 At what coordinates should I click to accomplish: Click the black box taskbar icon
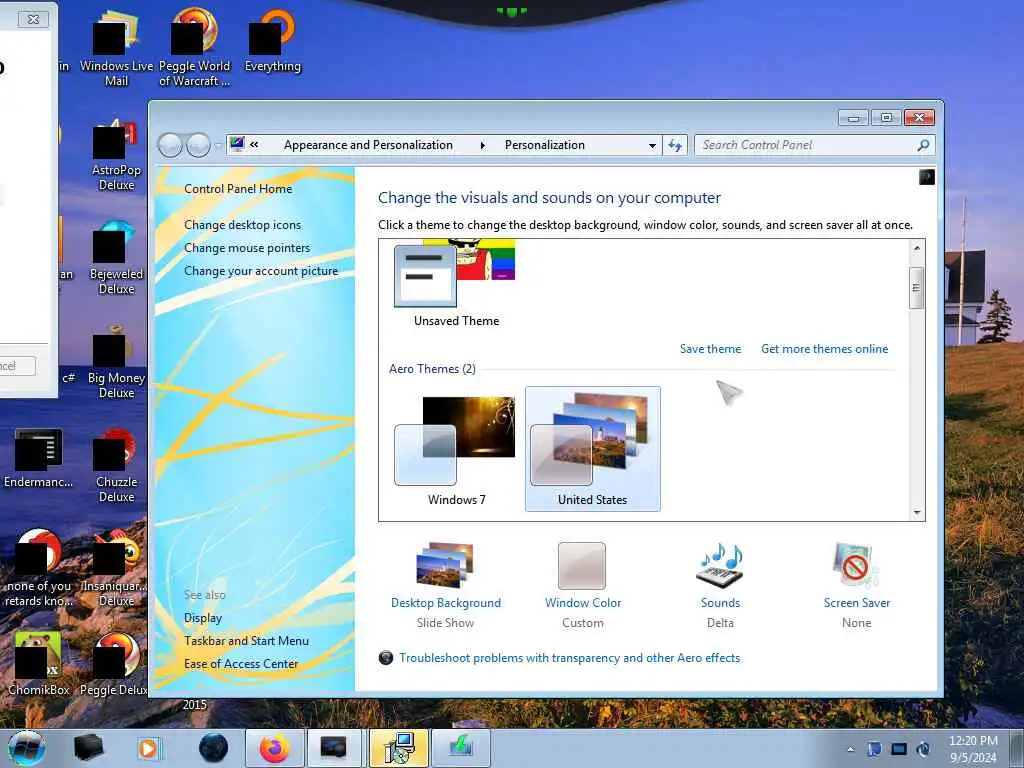(88, 748)
